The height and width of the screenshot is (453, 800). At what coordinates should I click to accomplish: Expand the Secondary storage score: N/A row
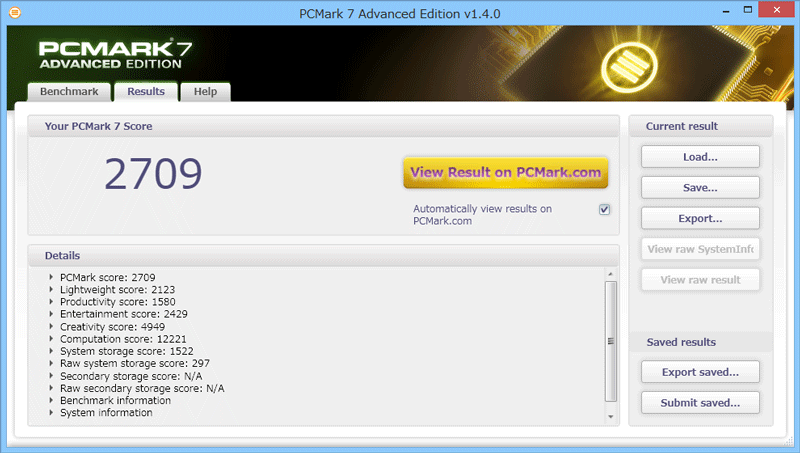pos(51,376)
